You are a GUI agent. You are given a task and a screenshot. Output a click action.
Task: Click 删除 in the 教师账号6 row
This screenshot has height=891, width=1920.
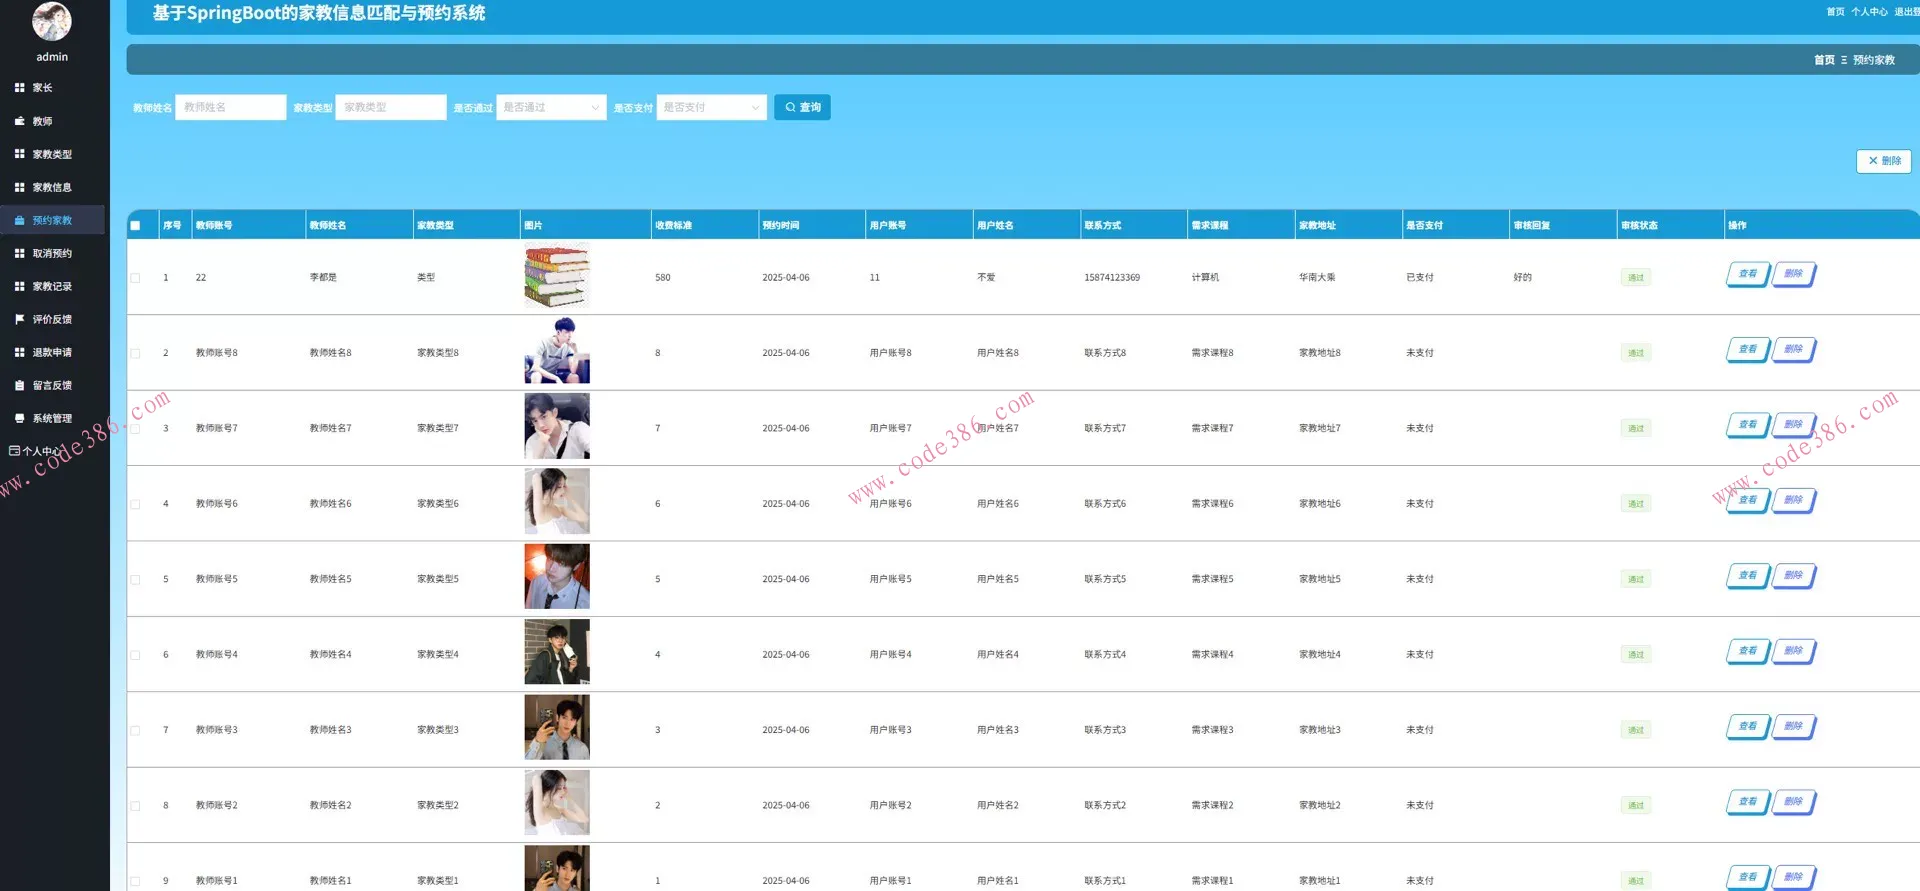[x=1794, y=500]
